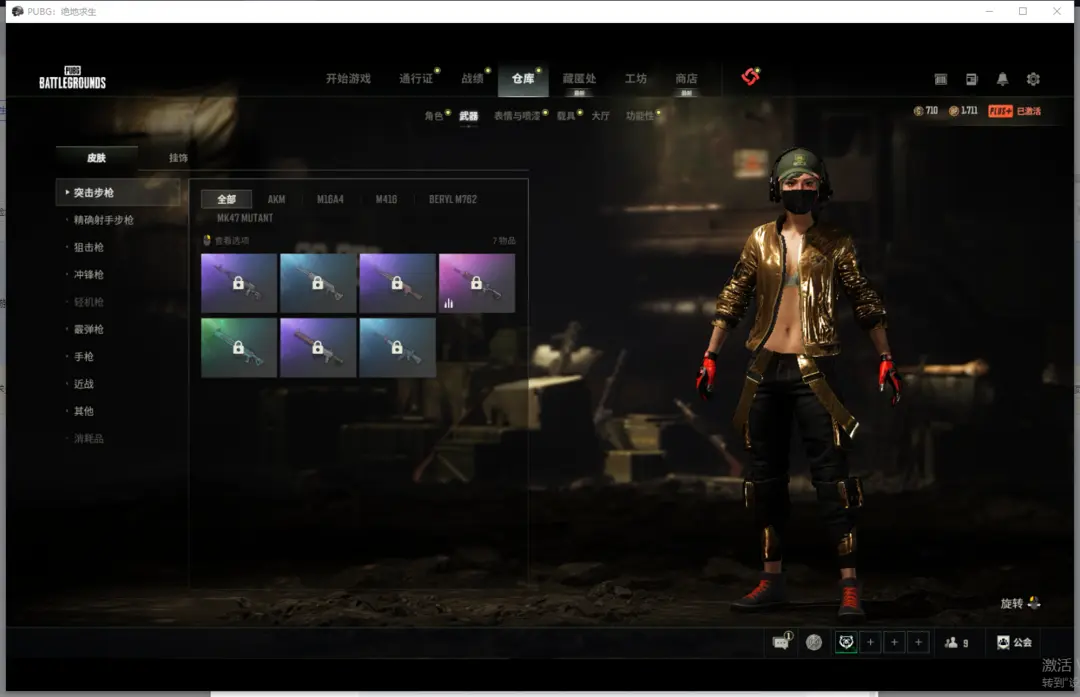Select 冲锋枪 category in sidebar
Viewport: 1080px width, 697px height.
click(88, 274)
